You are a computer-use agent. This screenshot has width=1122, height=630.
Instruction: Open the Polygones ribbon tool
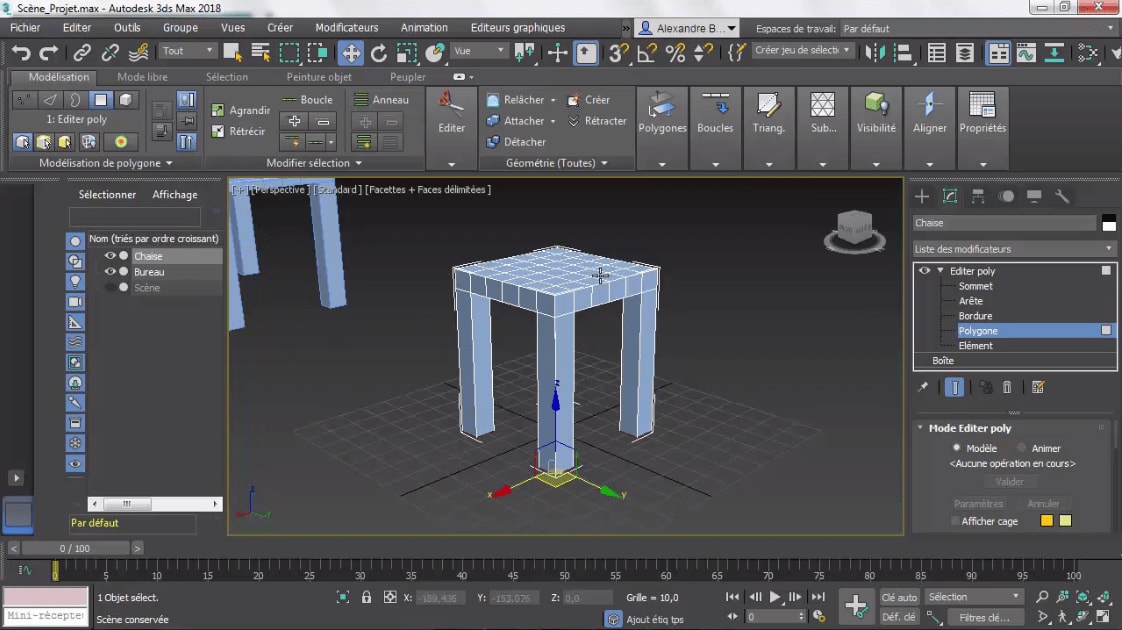(x=662, y=112)
